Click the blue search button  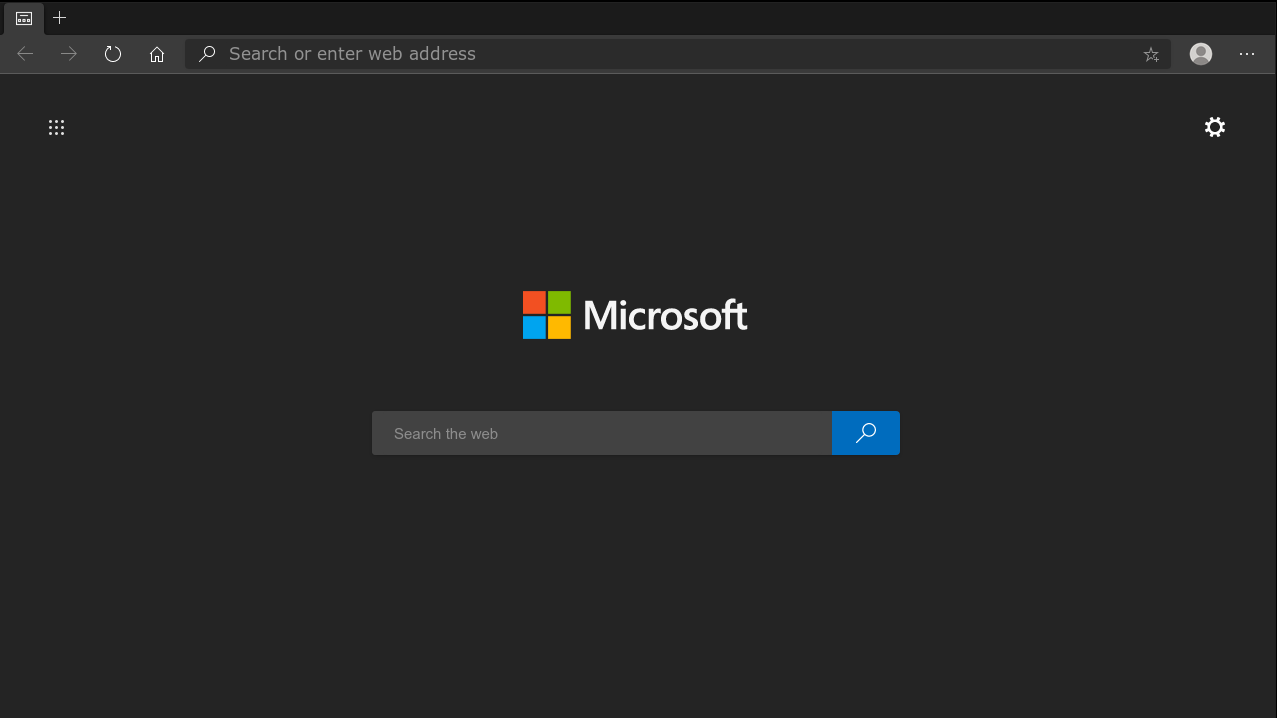pyautogui.click(x=866, y=433)
